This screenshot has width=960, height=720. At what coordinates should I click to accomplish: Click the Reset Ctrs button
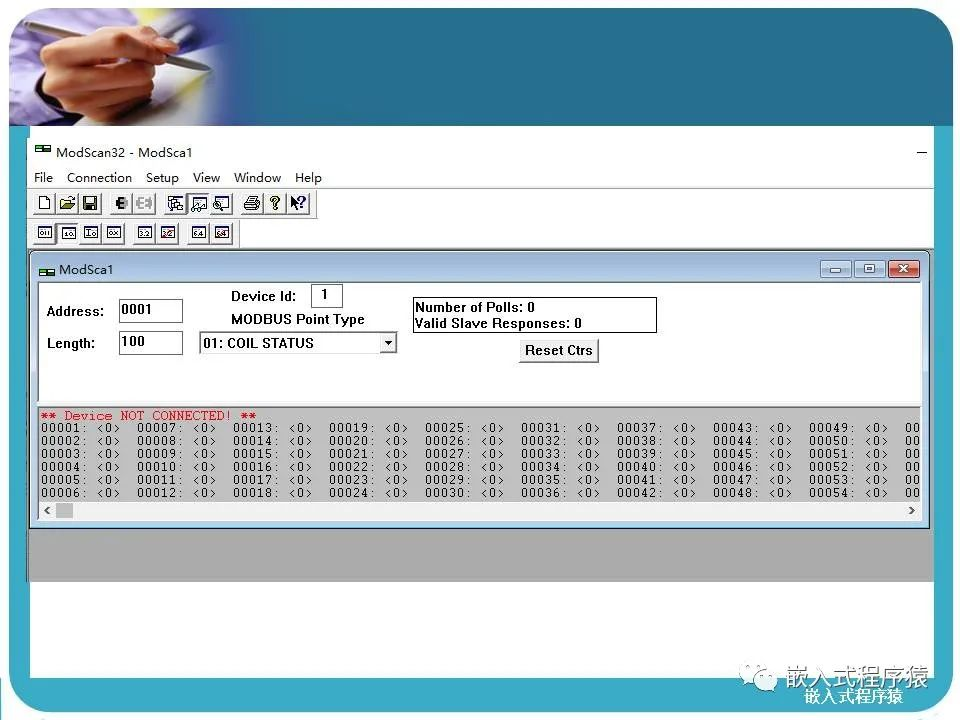(558, 351)
